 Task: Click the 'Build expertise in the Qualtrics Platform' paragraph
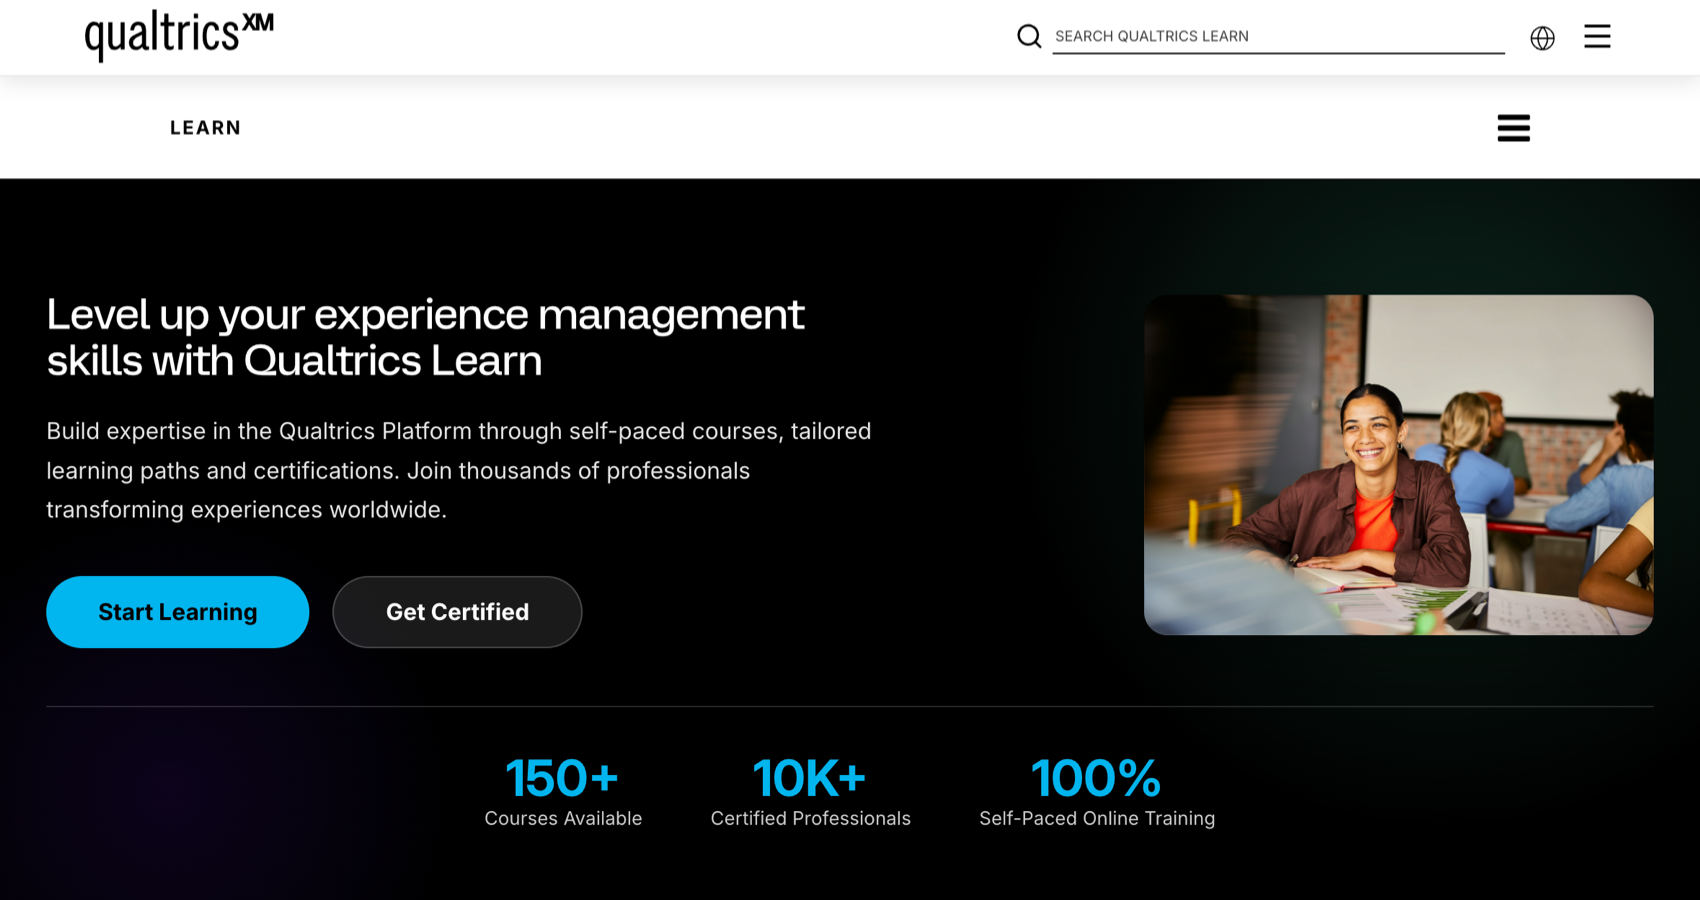459,470
